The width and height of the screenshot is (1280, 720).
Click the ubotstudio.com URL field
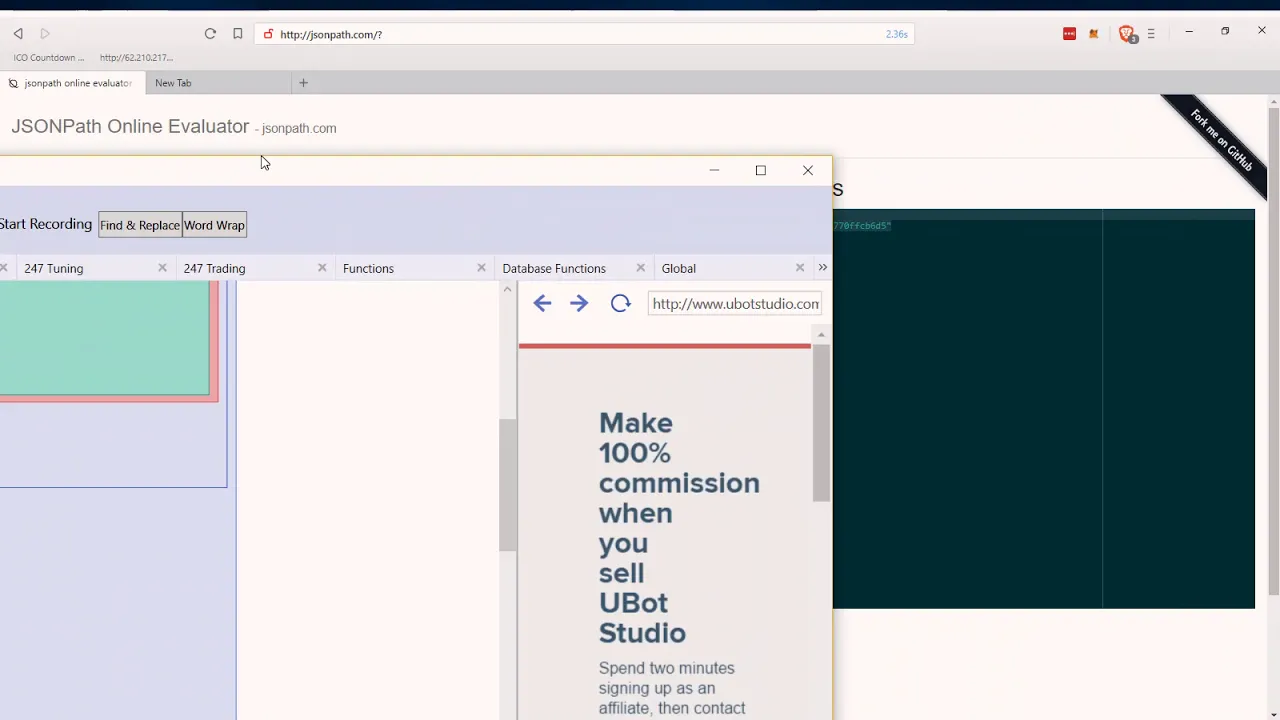[735, 304]
